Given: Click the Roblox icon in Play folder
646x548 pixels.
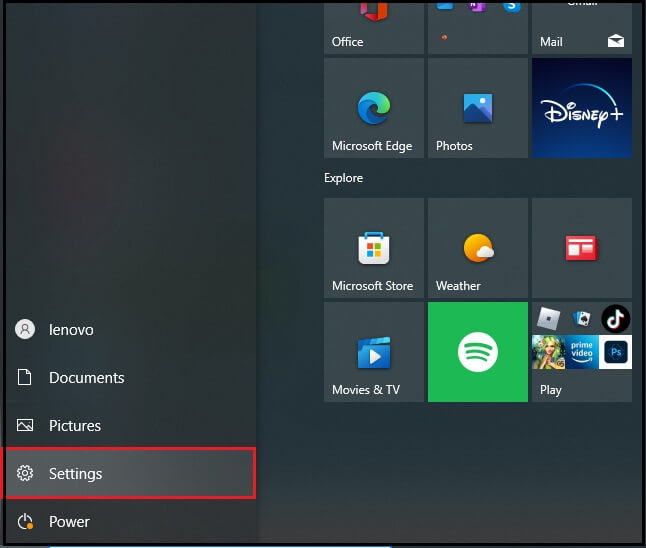Looking at the screenshot, I should 548,318.
